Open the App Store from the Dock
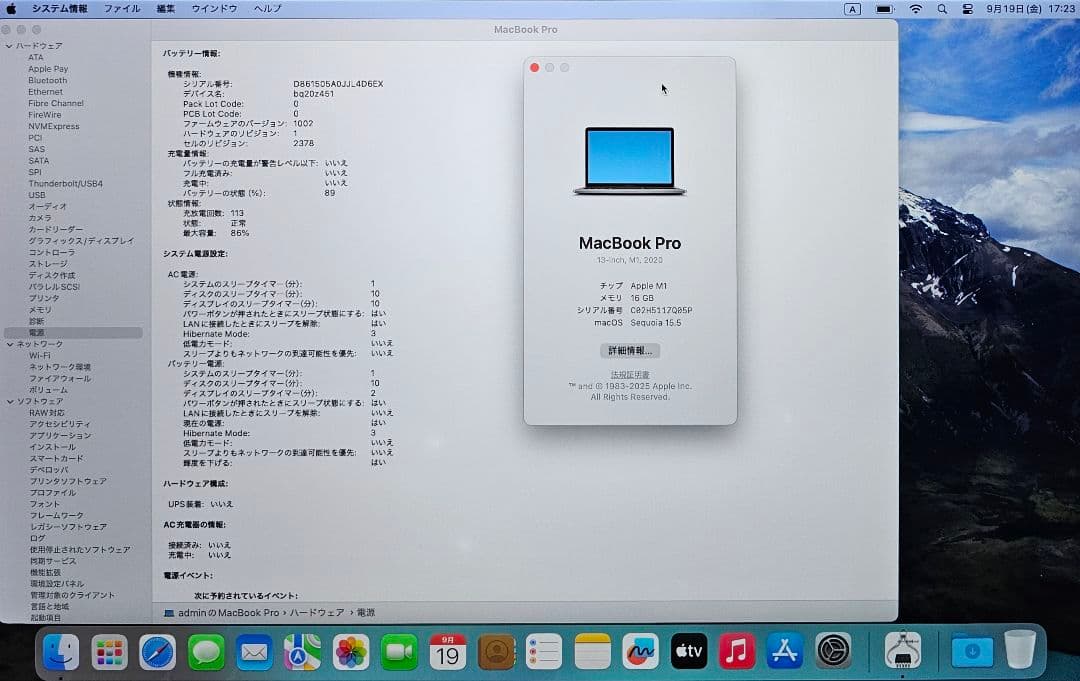This screenshot has height=681, width=1080. pos(784,655)
